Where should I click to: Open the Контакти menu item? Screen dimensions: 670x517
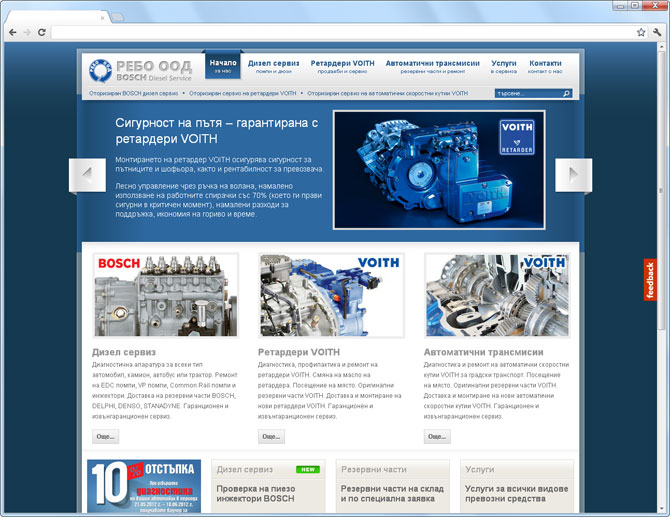click(x=545, y=66)
